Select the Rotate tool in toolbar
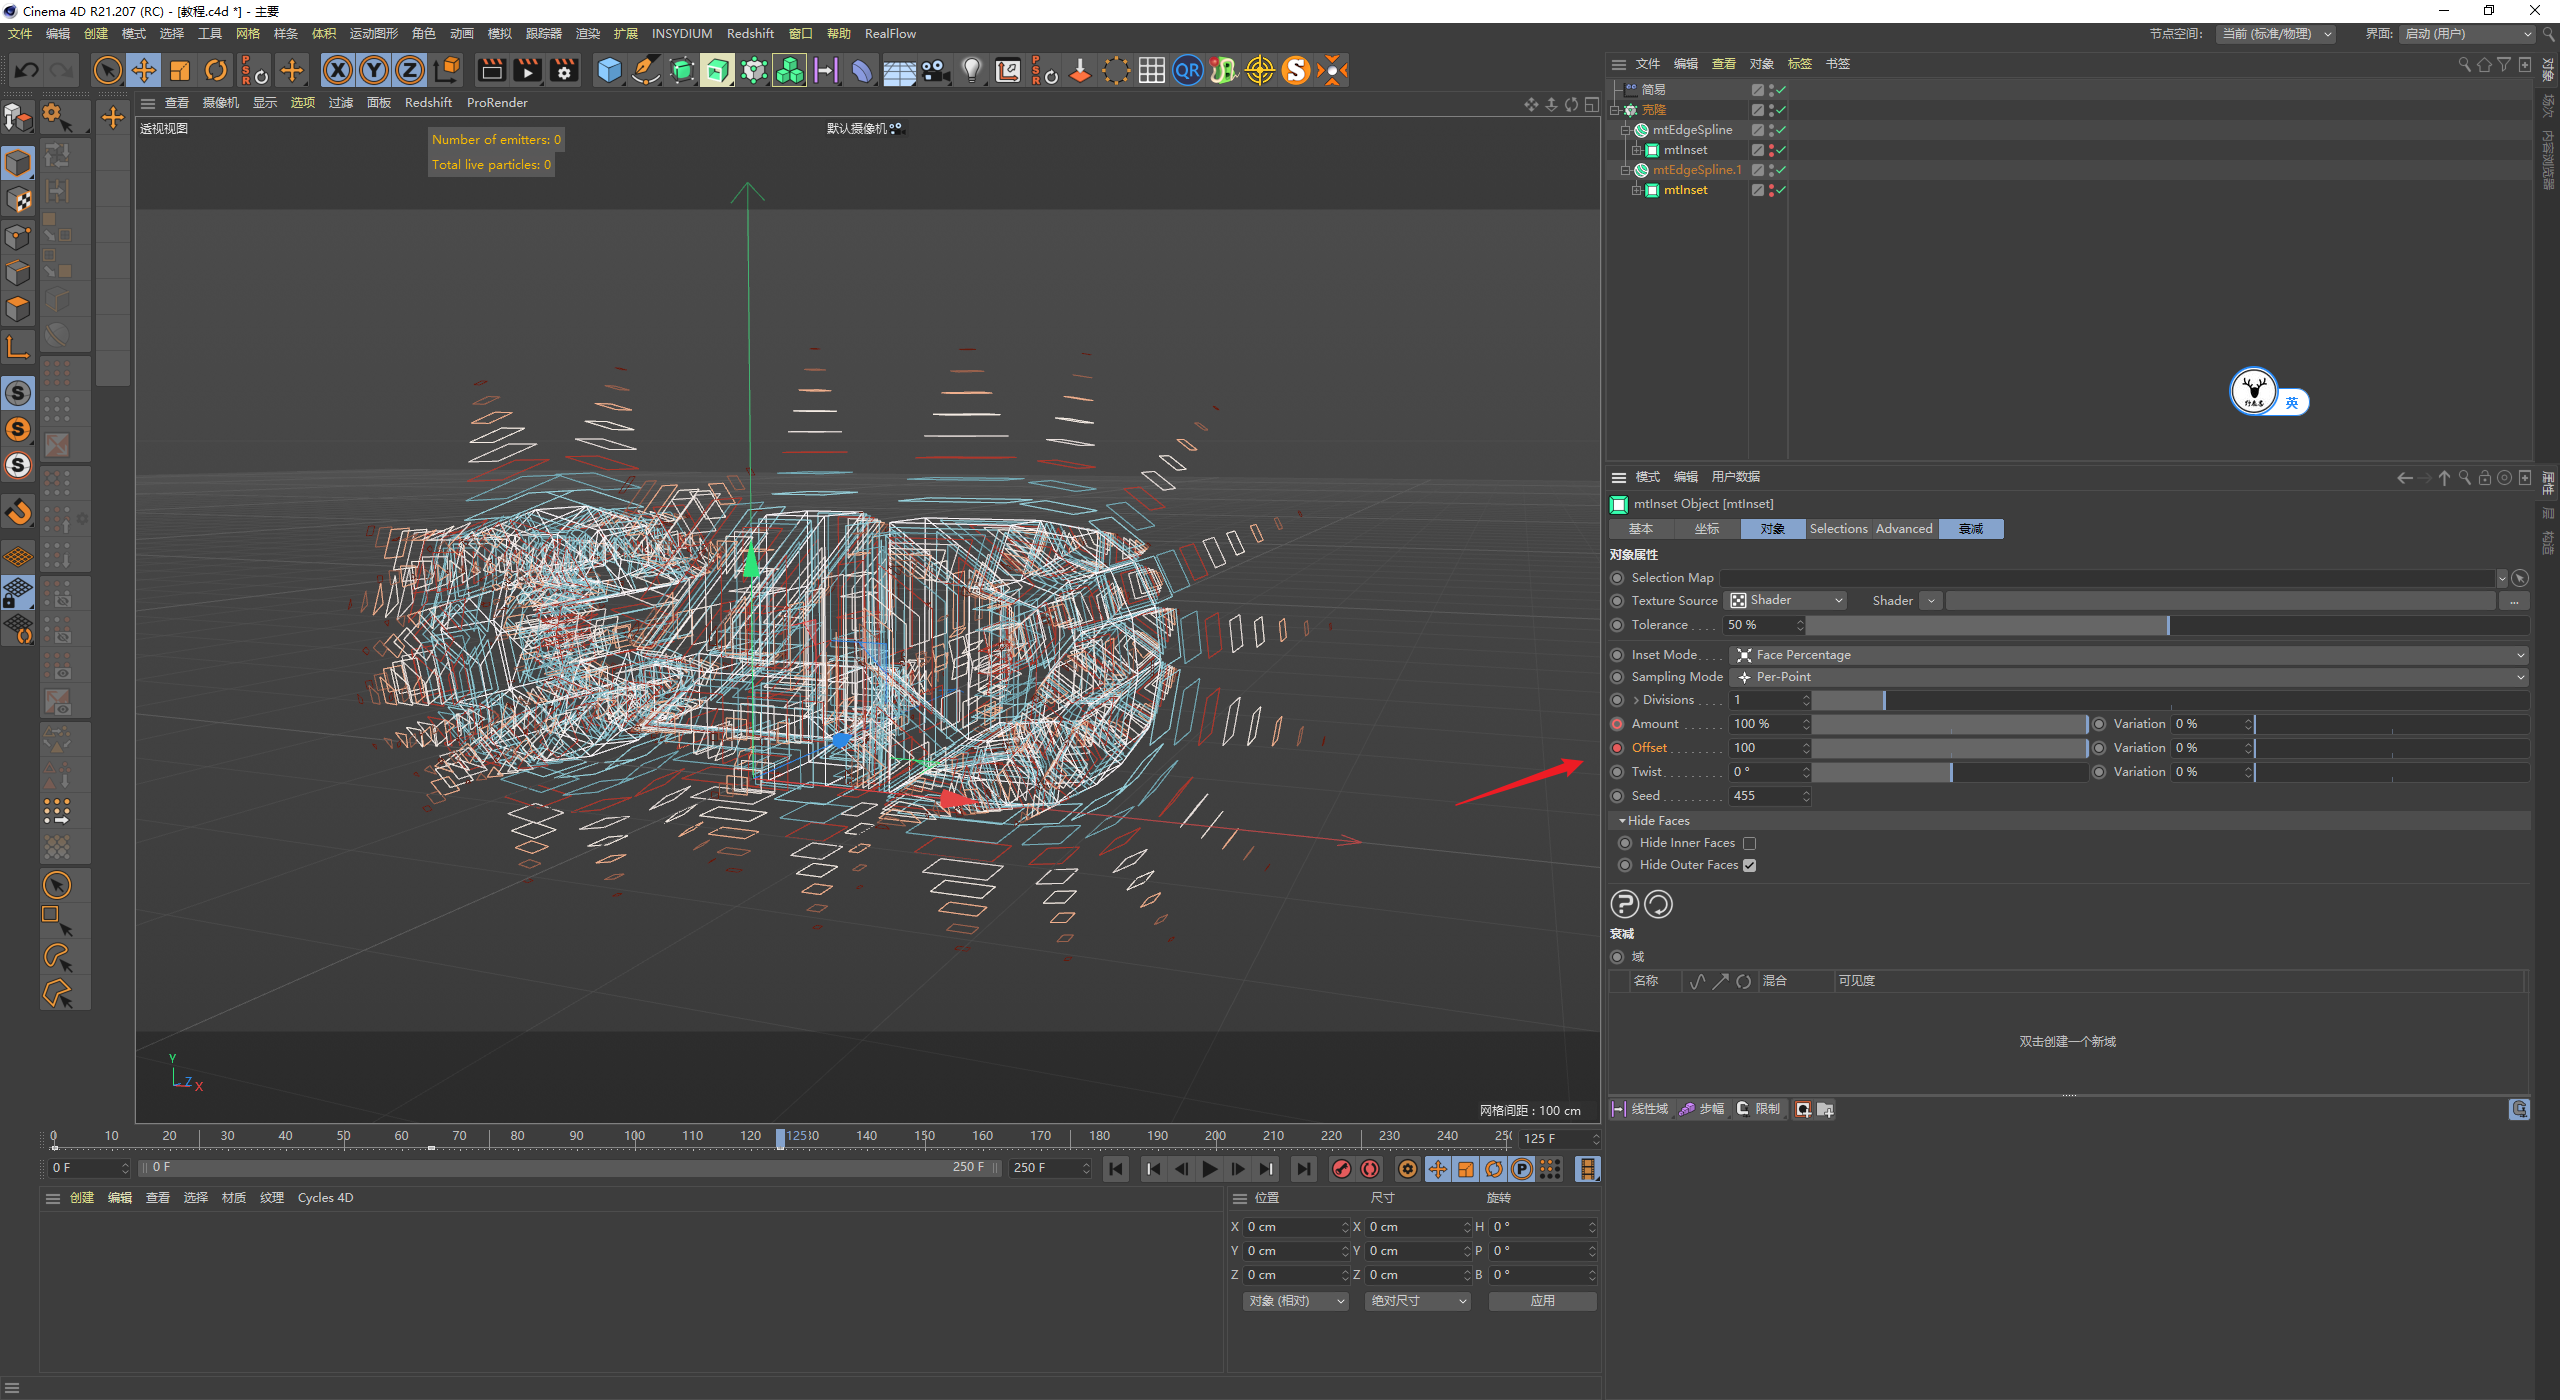2560x1400 pixels. (x=216, y=70)
